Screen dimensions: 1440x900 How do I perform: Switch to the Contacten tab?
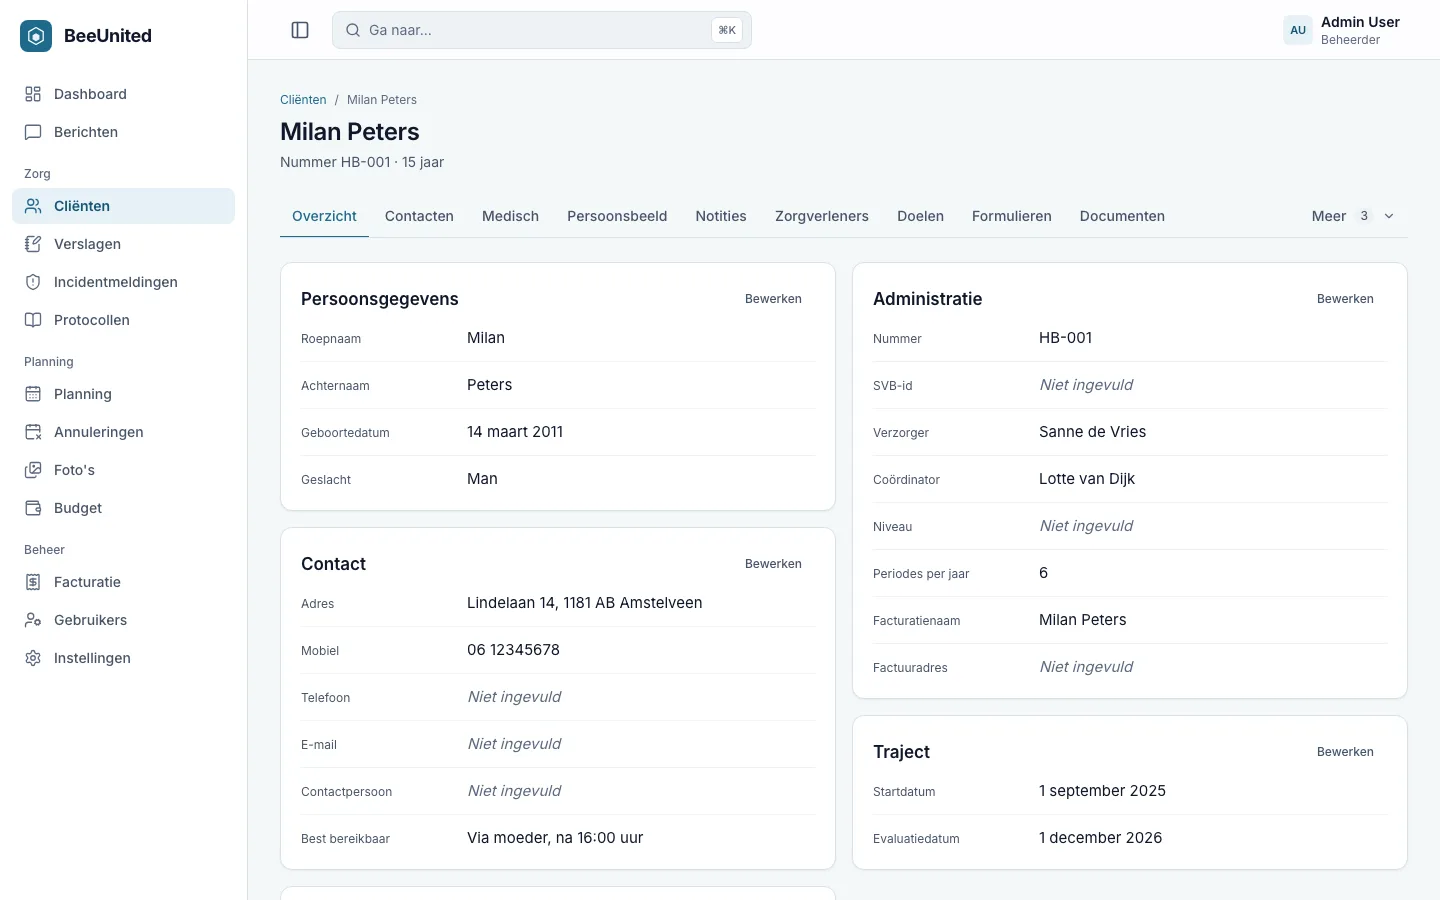[419, 216]
